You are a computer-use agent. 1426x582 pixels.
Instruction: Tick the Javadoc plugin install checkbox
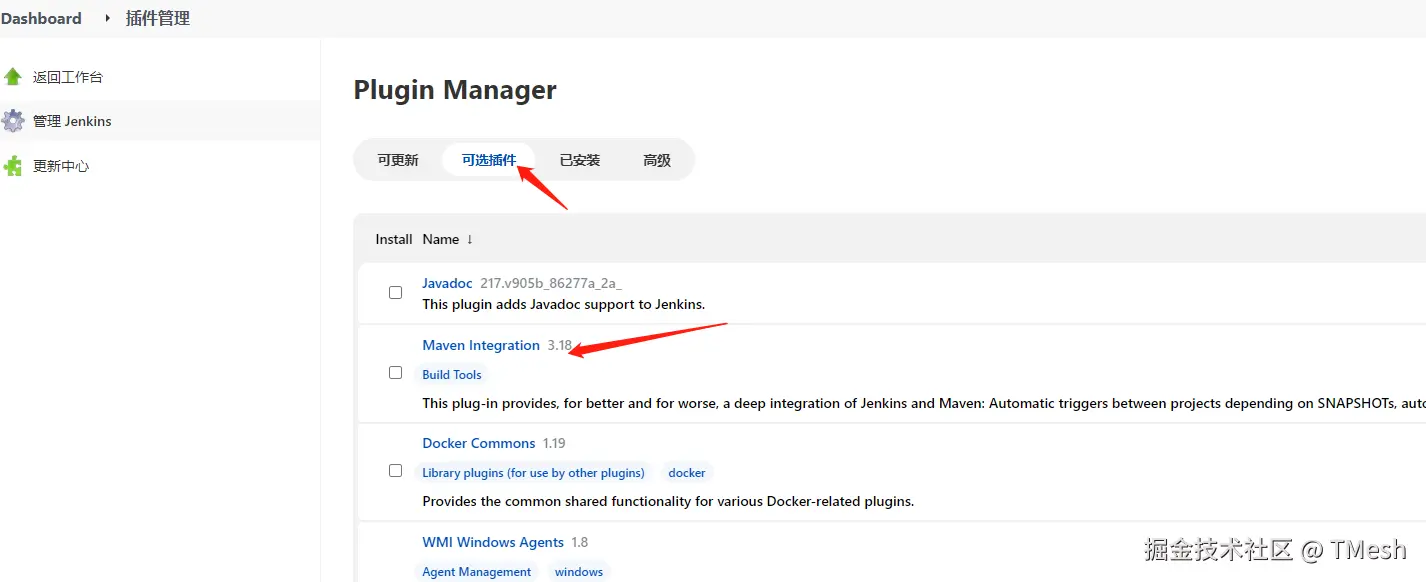coord(395,293)
